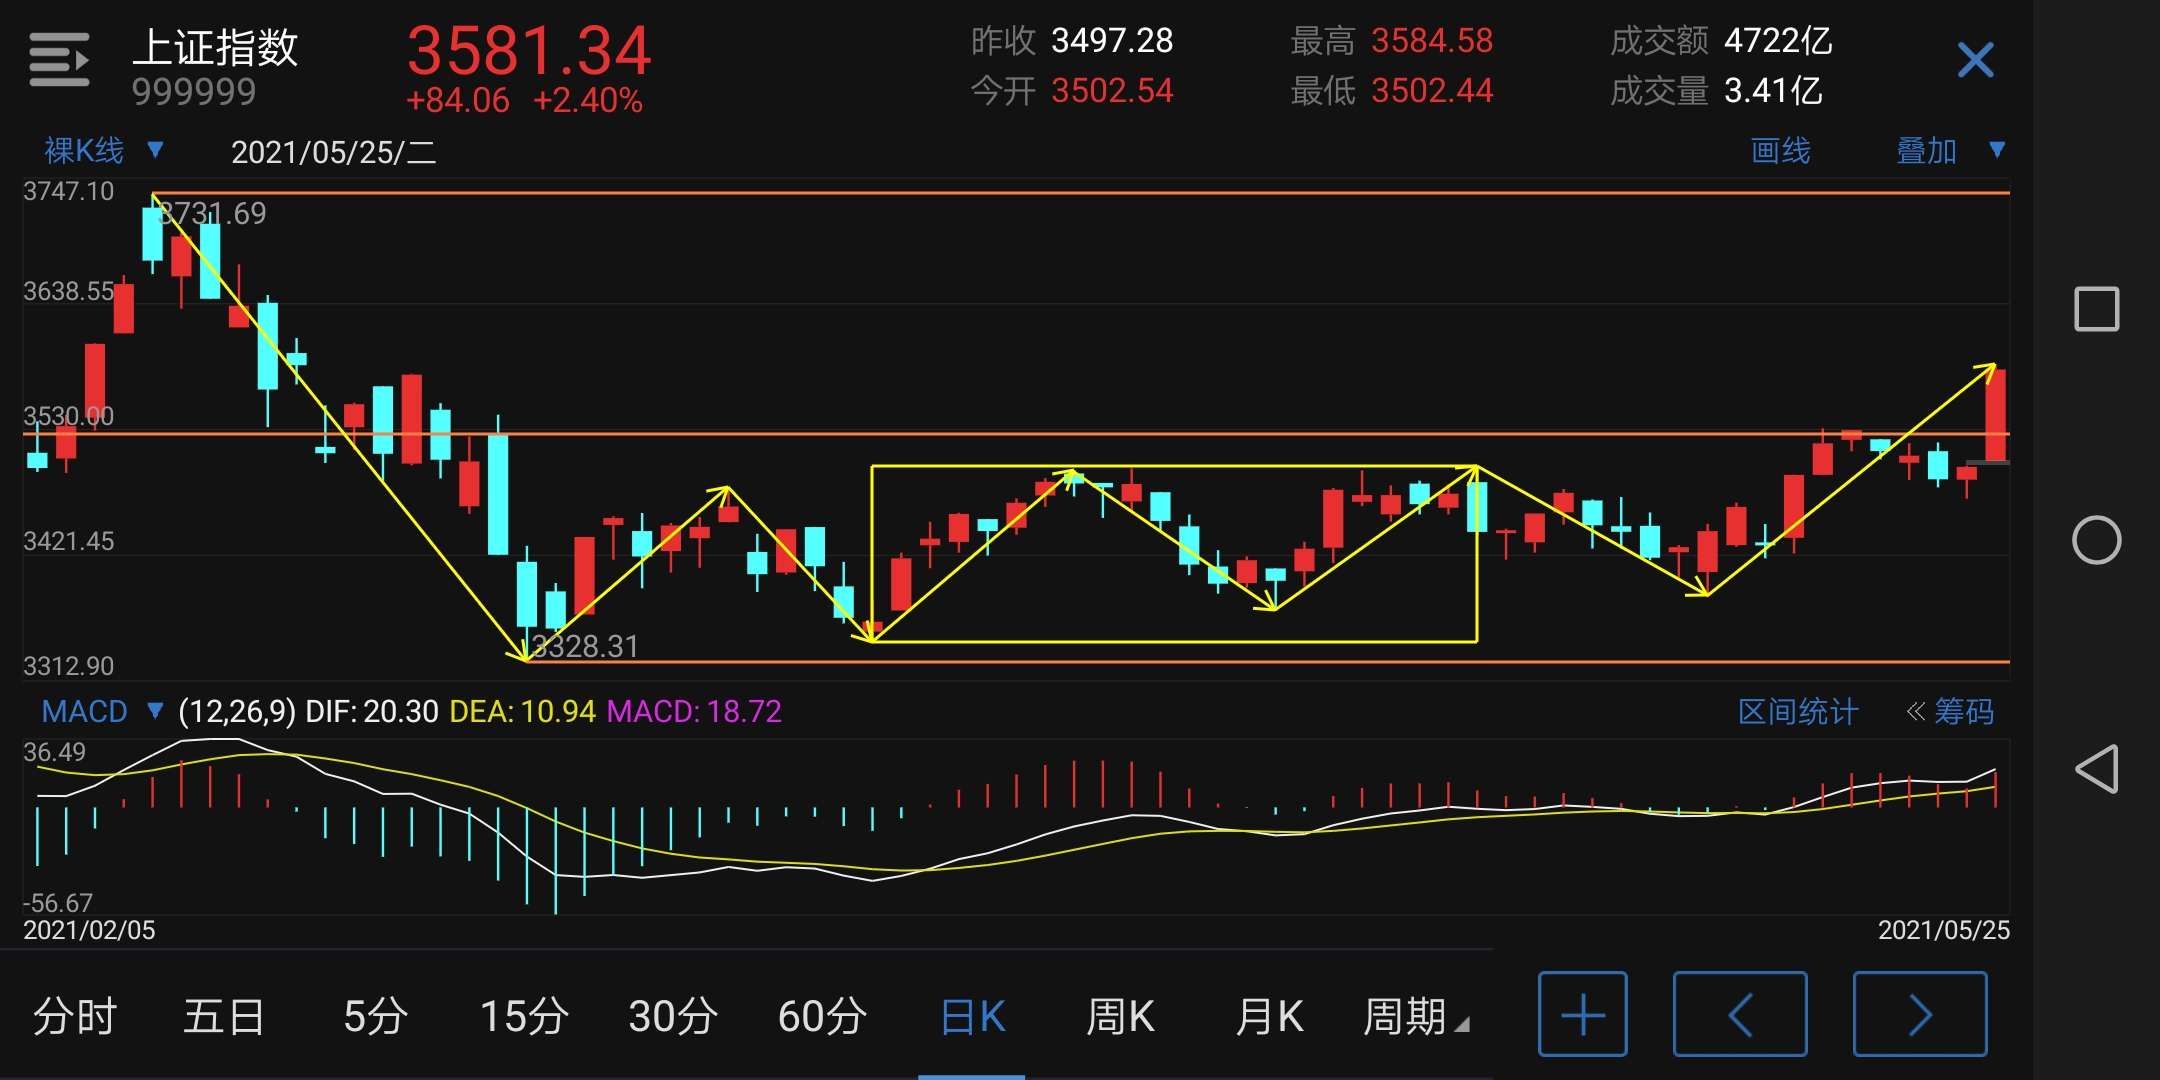Select the 30分 interval tab
Viewport: 2160px width, 1080px height.
(x=673, y=1016)
